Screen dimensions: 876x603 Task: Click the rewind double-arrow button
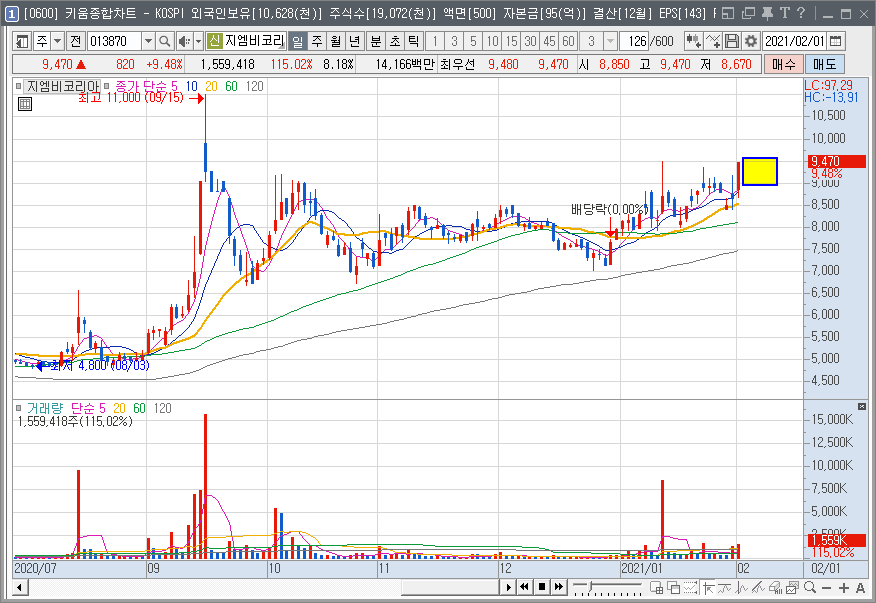[x=524, y=587]
